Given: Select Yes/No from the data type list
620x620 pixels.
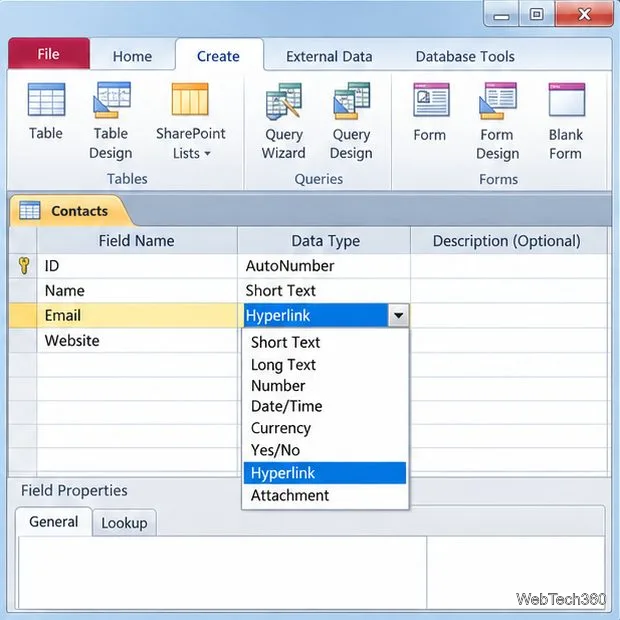Looking at the screenshot, I should [325, 450].
